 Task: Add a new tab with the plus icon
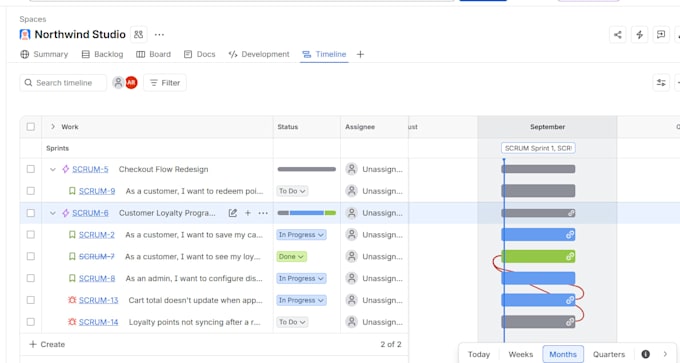click(x=360, y=54)
